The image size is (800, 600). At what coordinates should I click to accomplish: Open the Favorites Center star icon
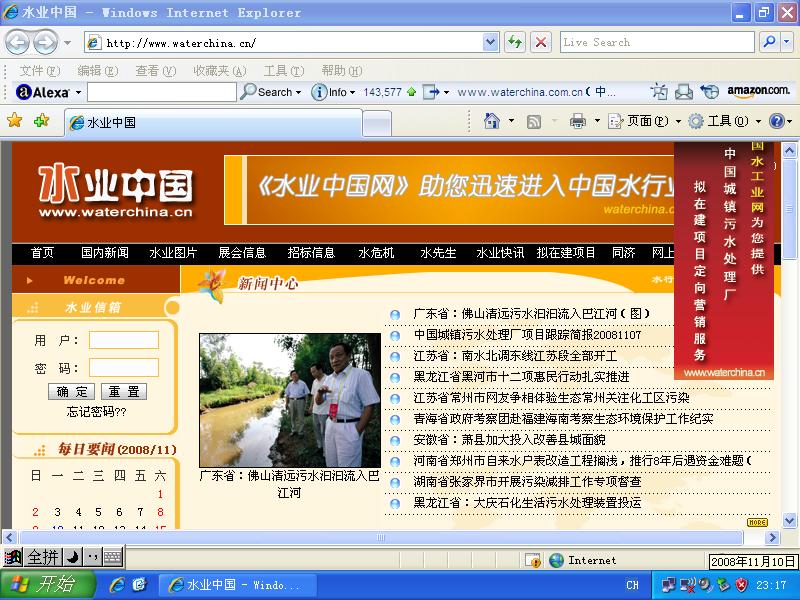click(15, 120)
